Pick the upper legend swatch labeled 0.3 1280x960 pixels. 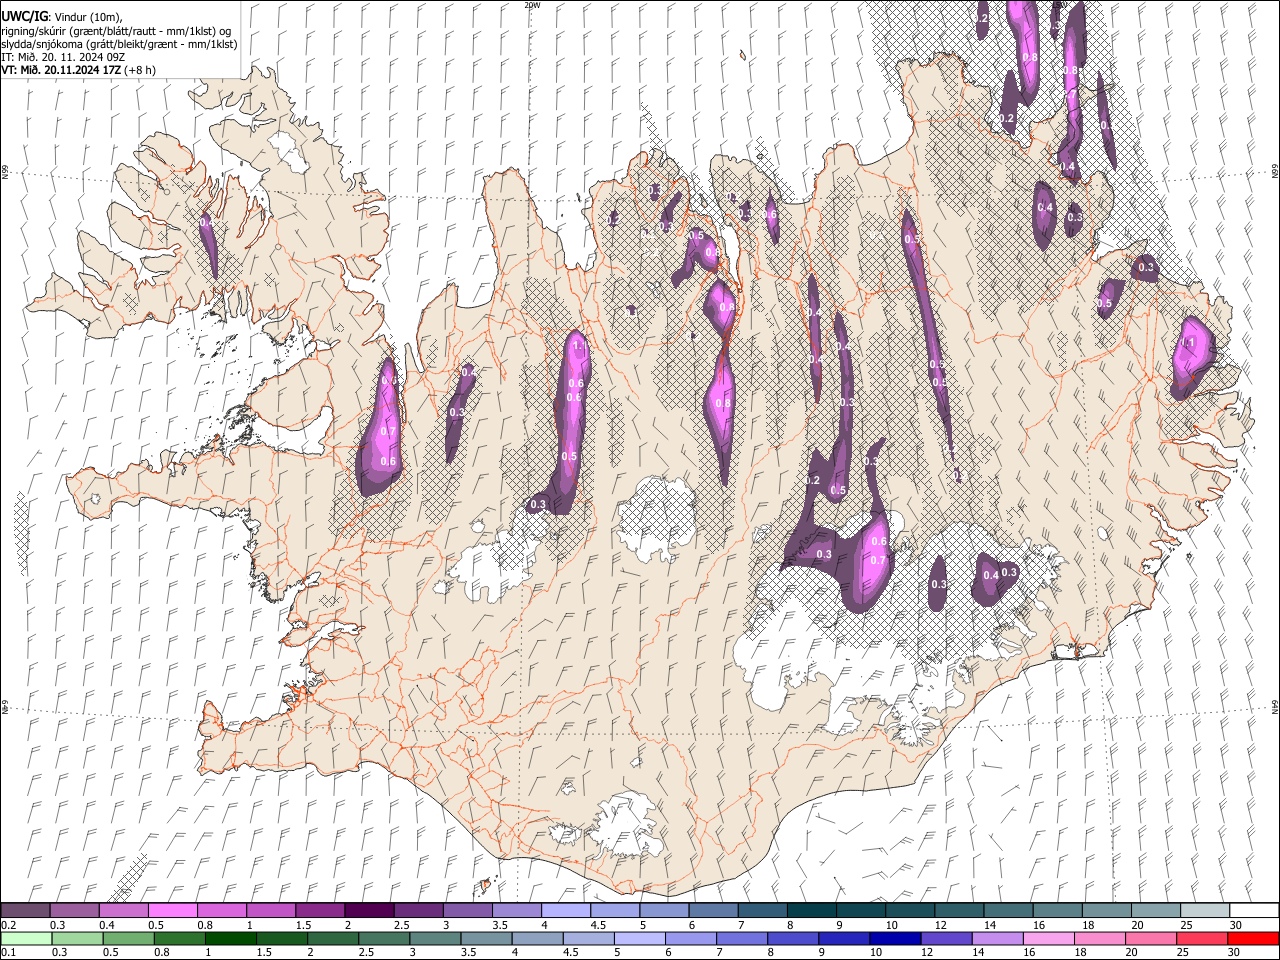(x=74, y=910)
